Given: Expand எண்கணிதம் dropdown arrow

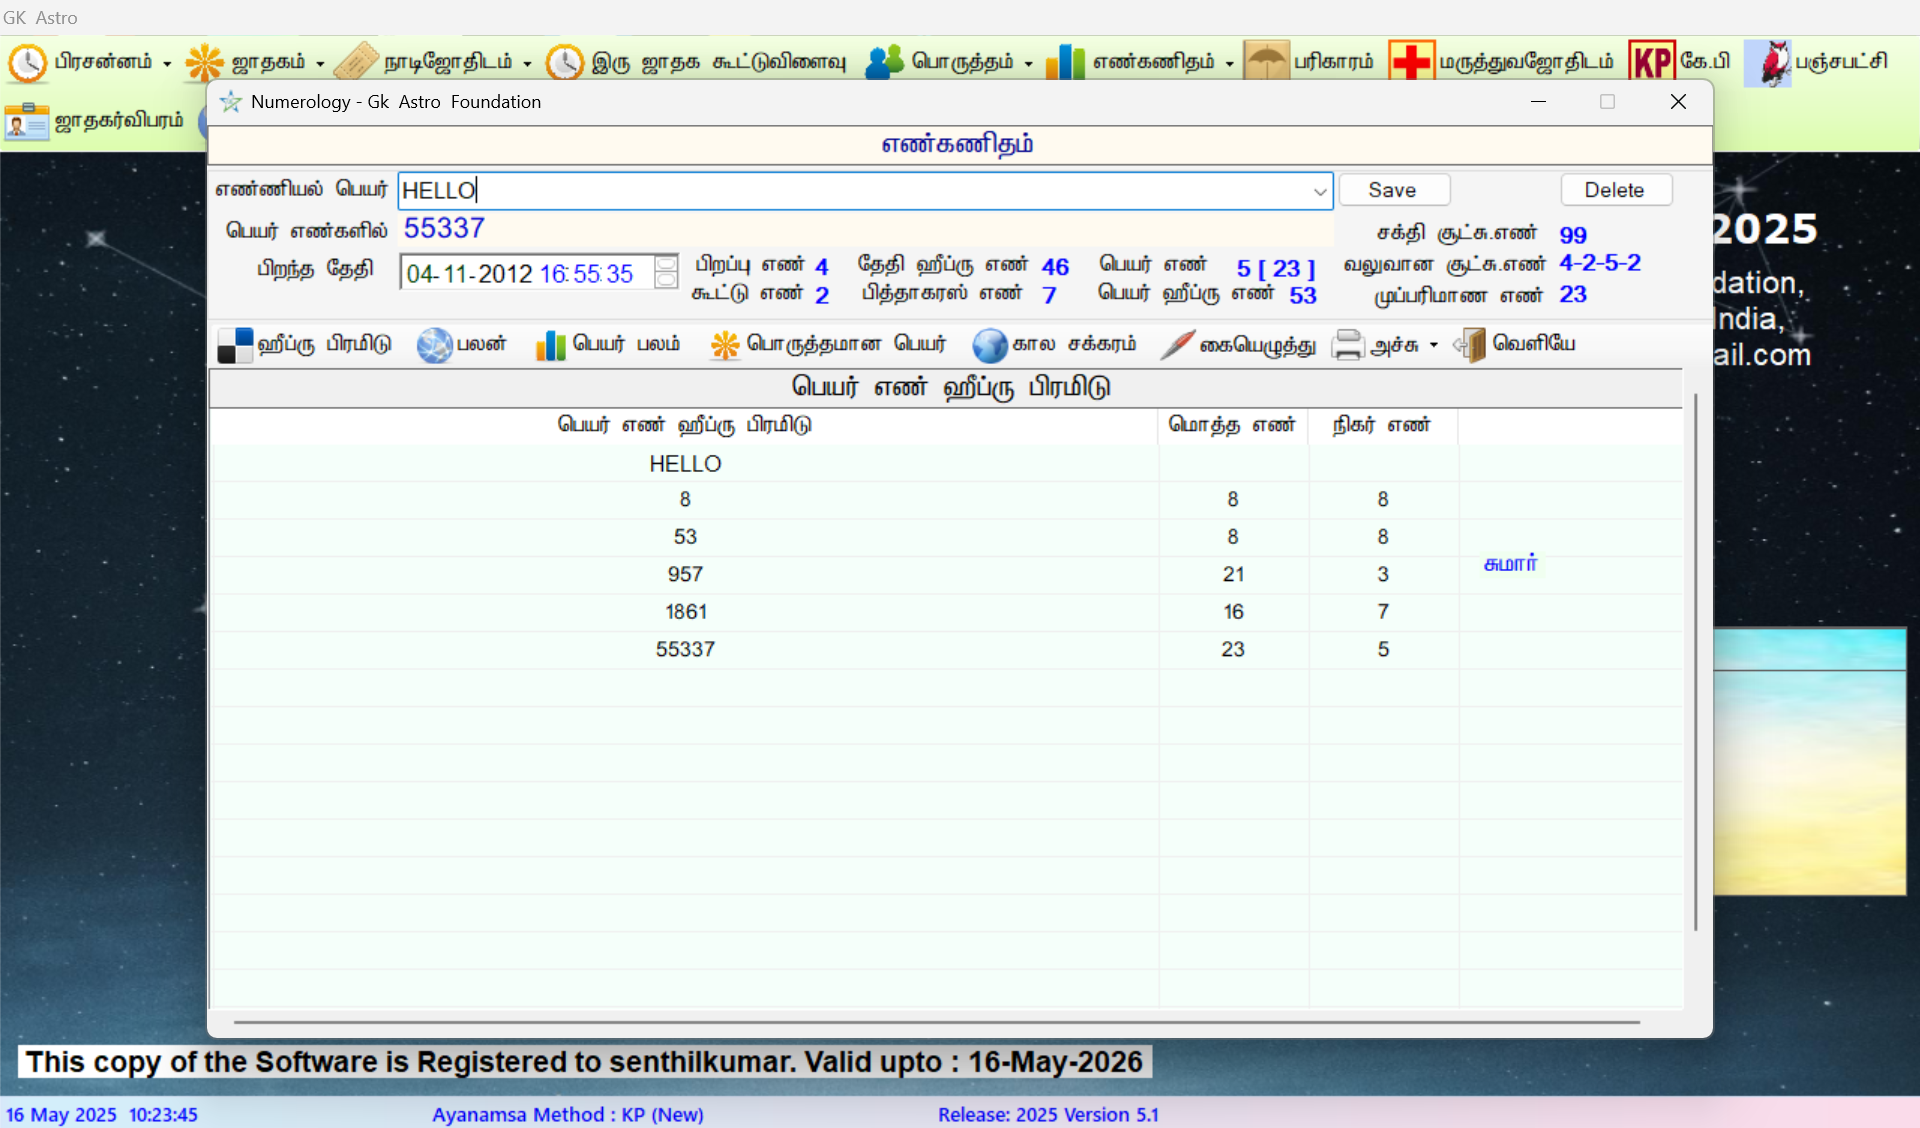Looking at the screenshot, I should [1229, 64].
